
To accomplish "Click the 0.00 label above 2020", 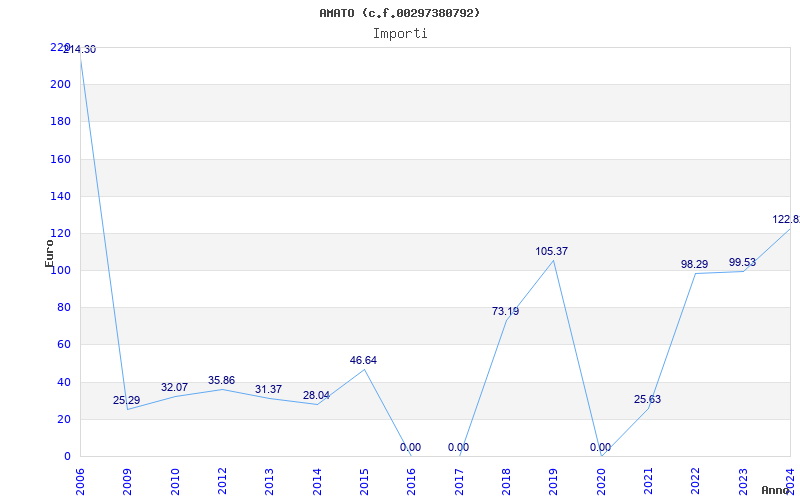I will point(600,448).
